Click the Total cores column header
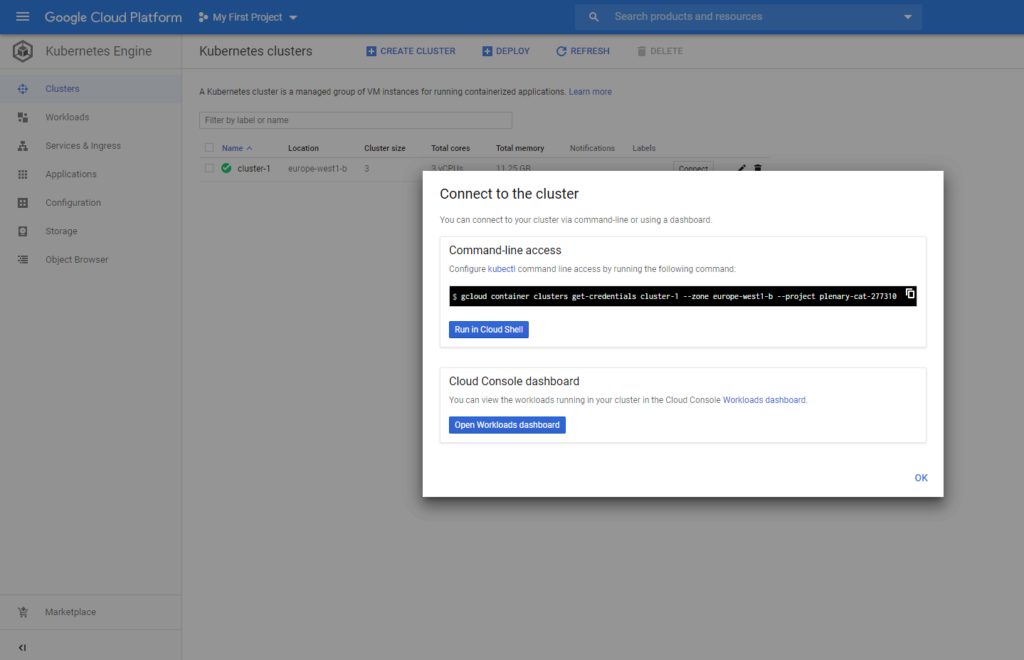This screenshot has height=660, width=1024. point(451,148)
